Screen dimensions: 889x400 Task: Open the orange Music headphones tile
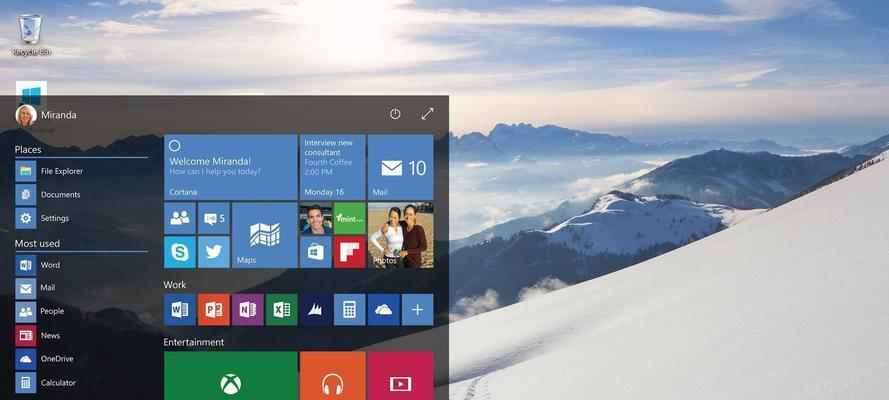(332, 376)
